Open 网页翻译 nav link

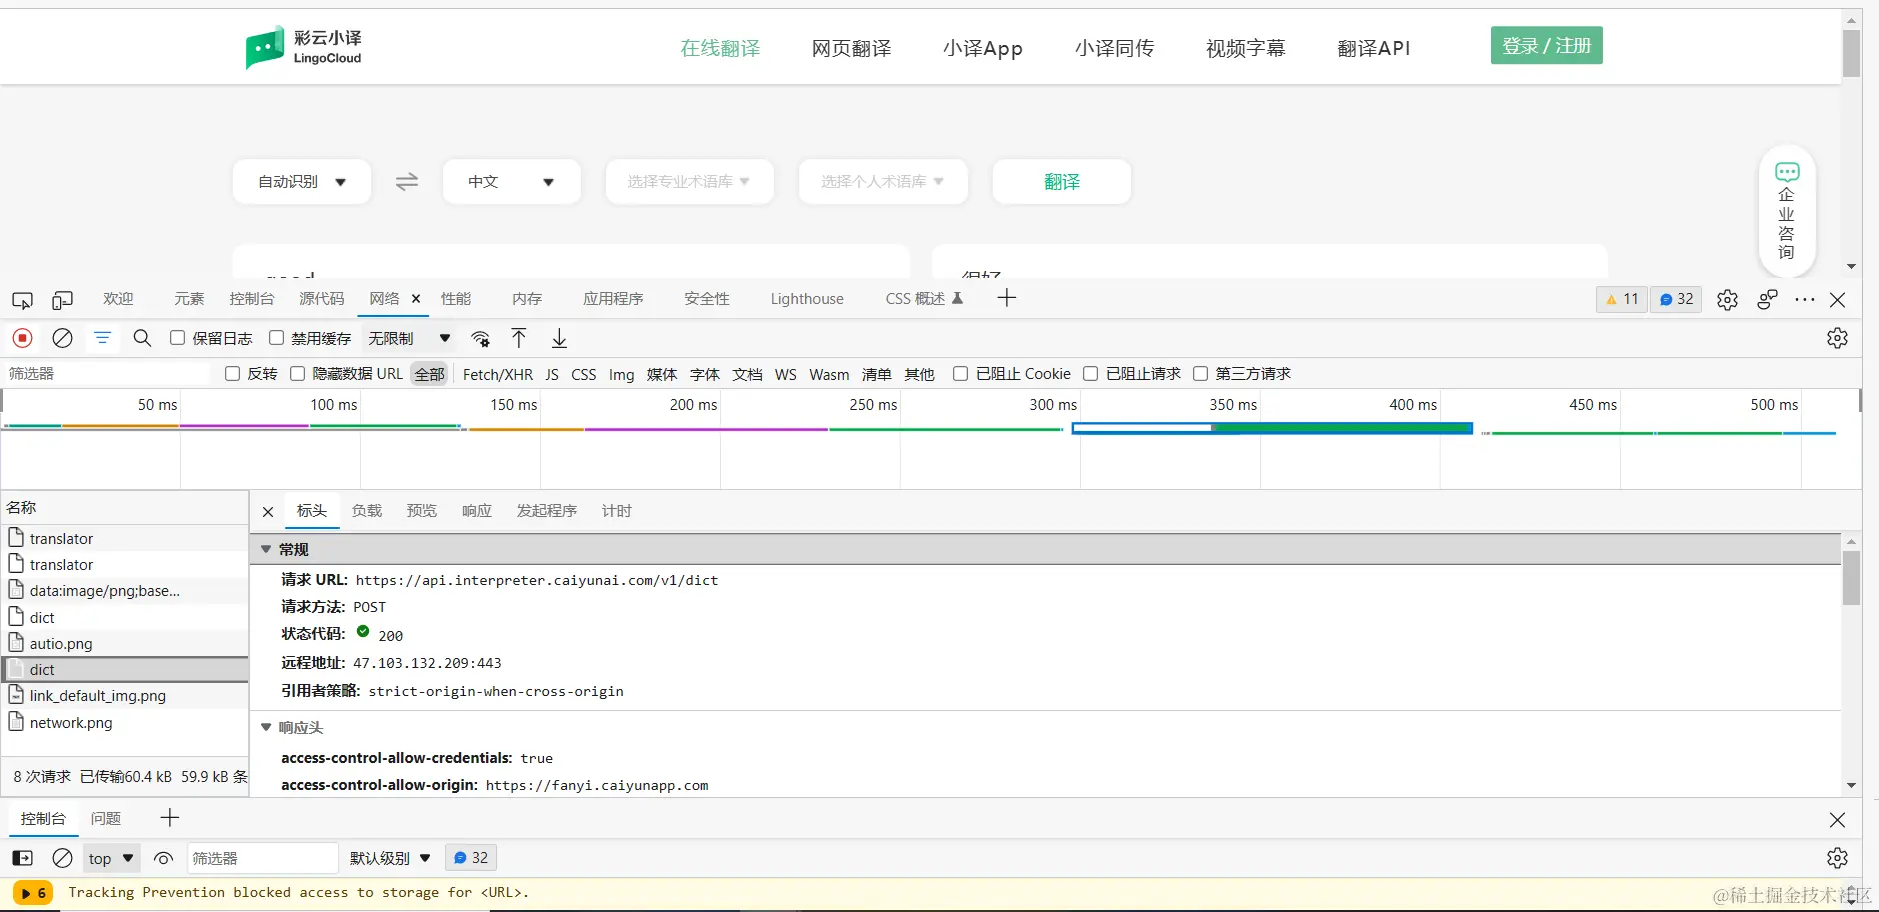tap(851, 48)
